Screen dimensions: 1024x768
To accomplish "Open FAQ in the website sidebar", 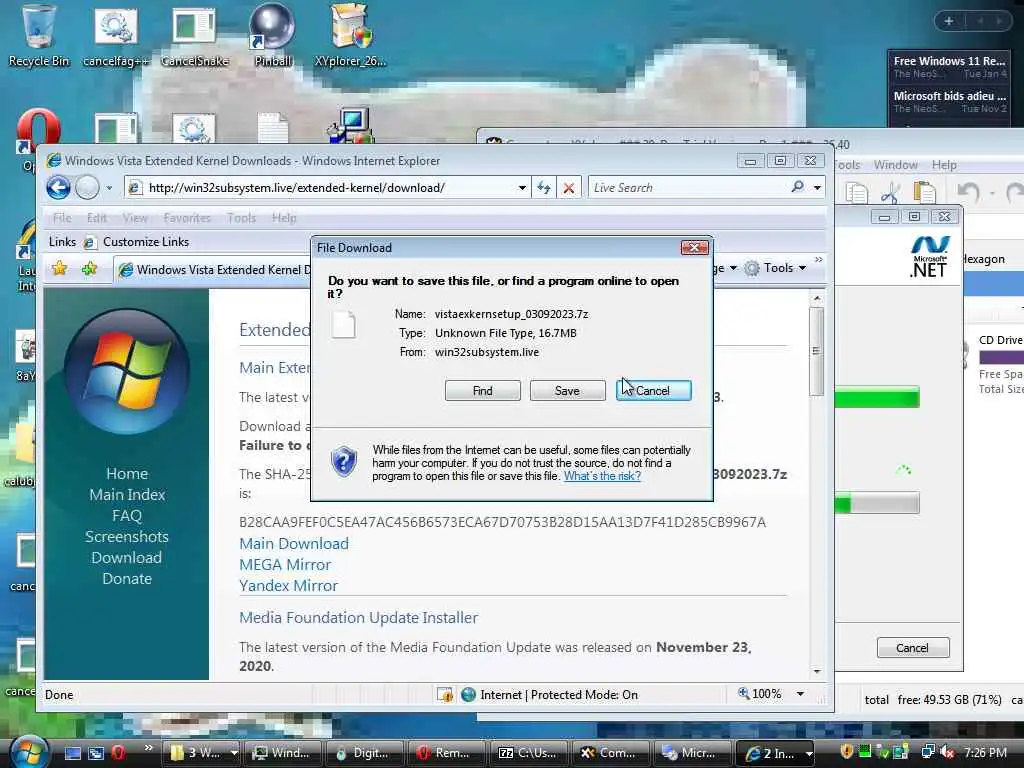I will tap(127, 515).
